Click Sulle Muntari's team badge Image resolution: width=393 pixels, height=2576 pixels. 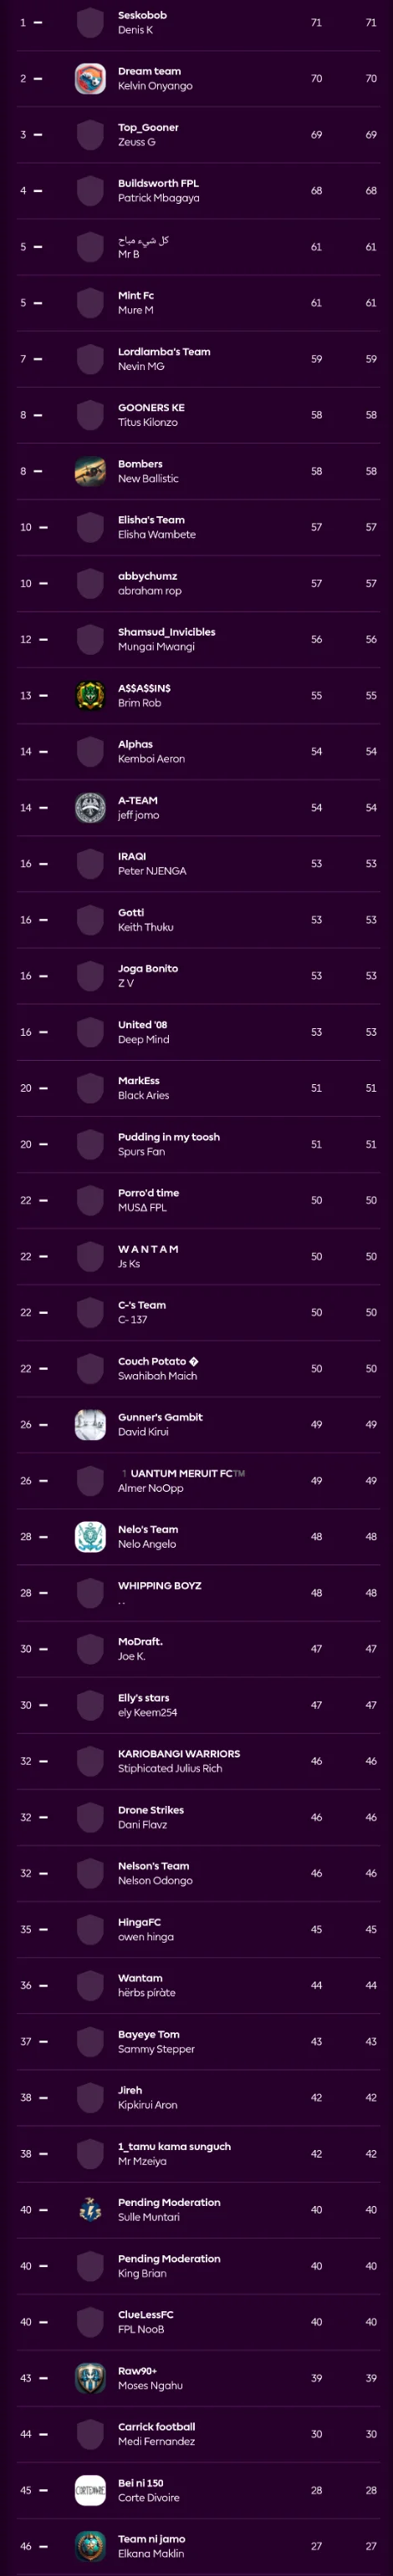[x=90, y=2209]
